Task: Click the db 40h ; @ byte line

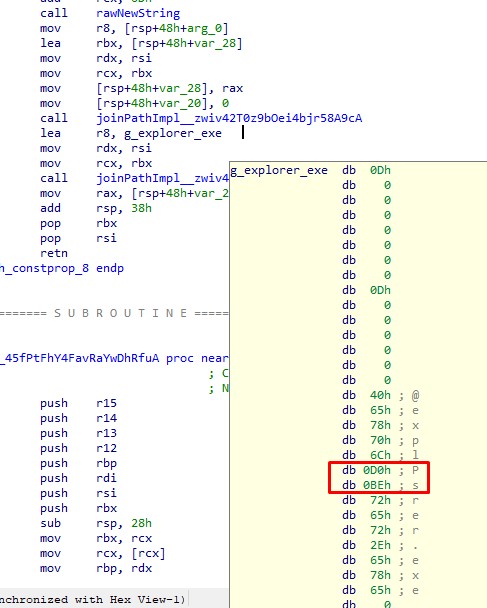Action: click(380, 396)
